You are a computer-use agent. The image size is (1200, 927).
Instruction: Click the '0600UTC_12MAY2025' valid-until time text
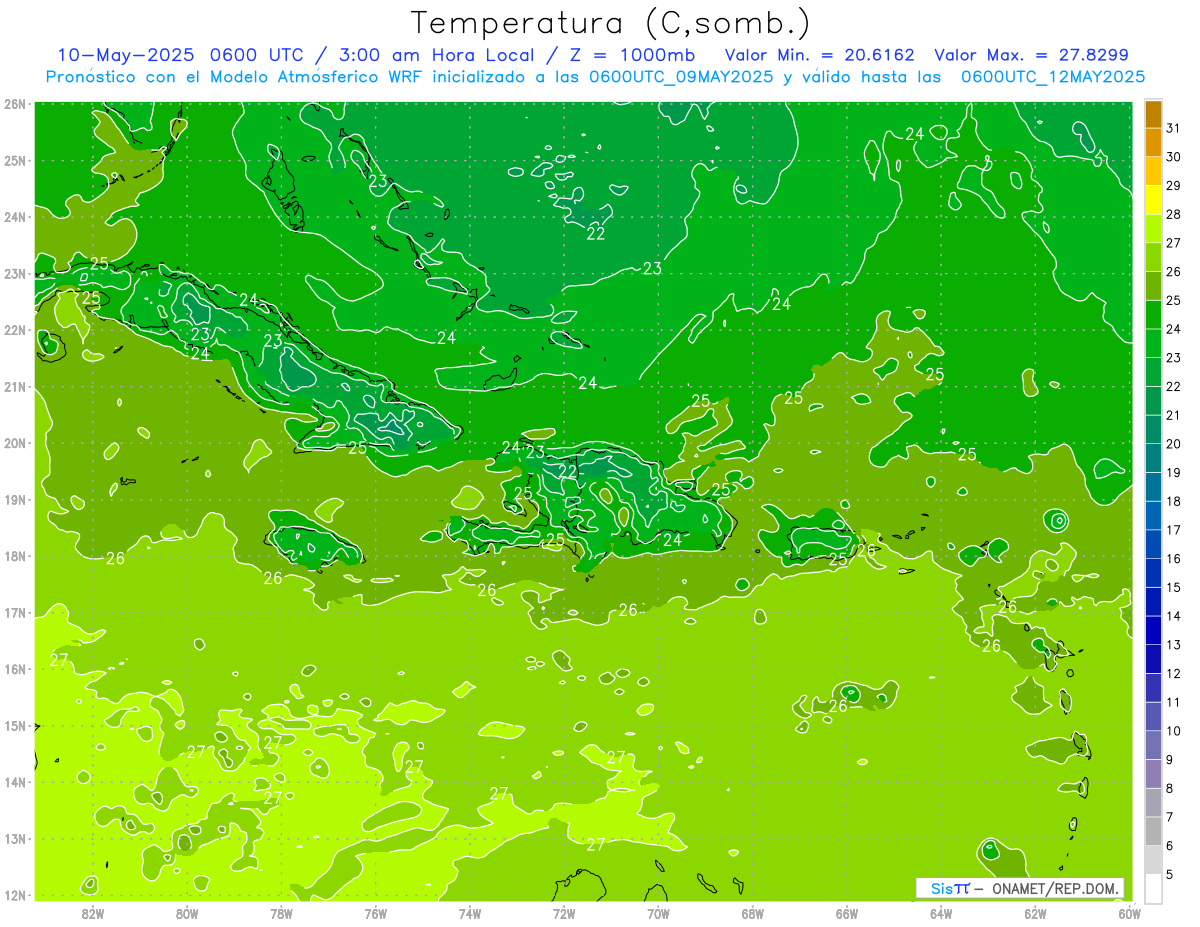[x=1052, y=77]
